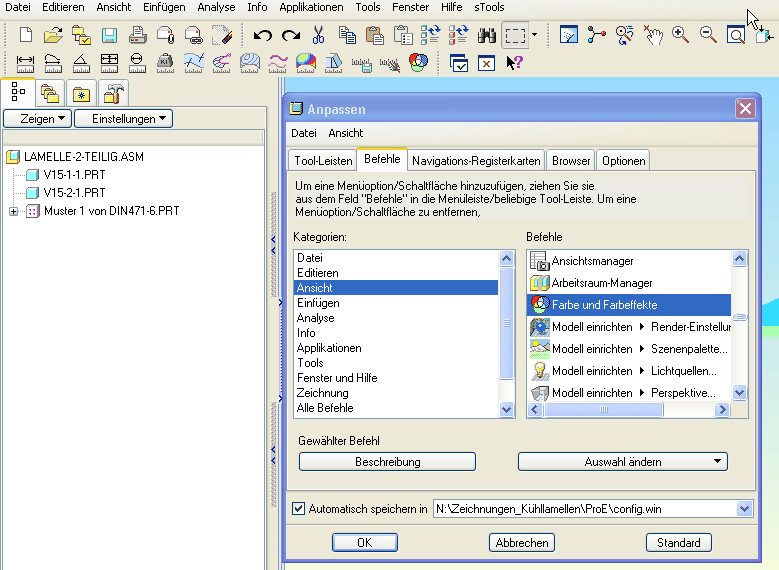
Task: Click the Zoom Out magnifier icon
Action: click(x=708, y=35)
